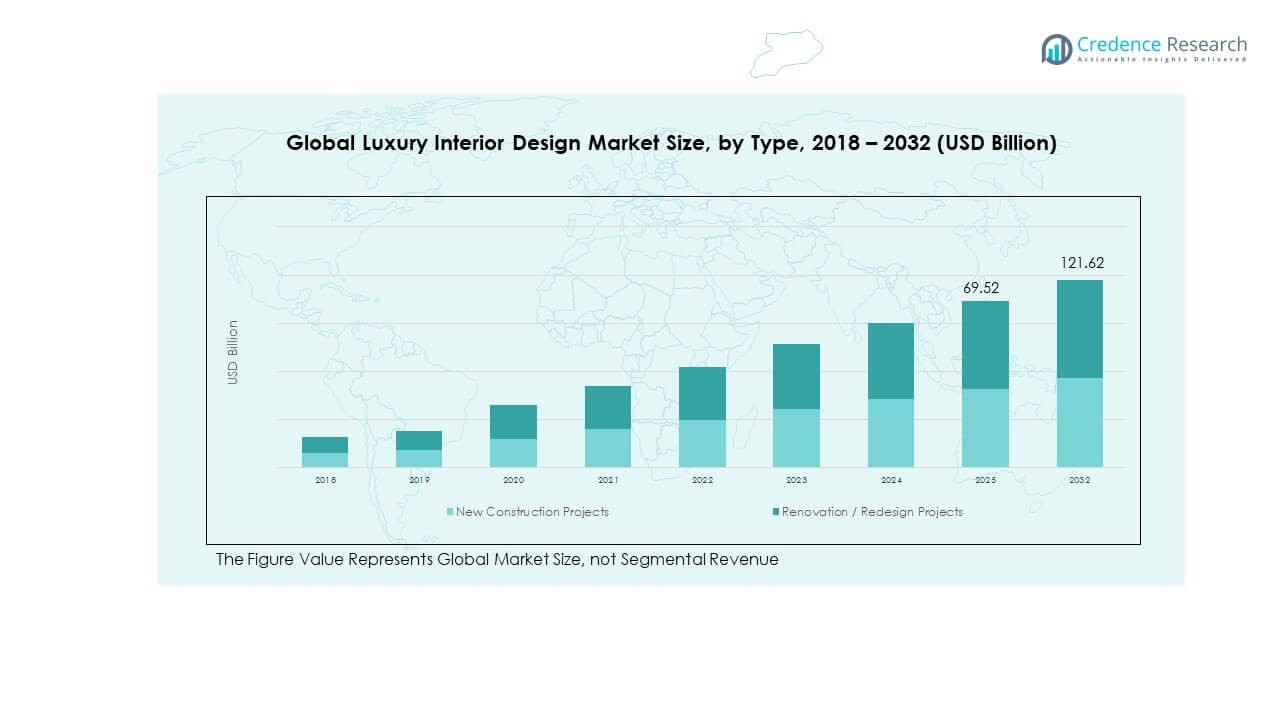Click the 2022 x-axis year label
Screen dimensions: 1280x720
(702, 481)
